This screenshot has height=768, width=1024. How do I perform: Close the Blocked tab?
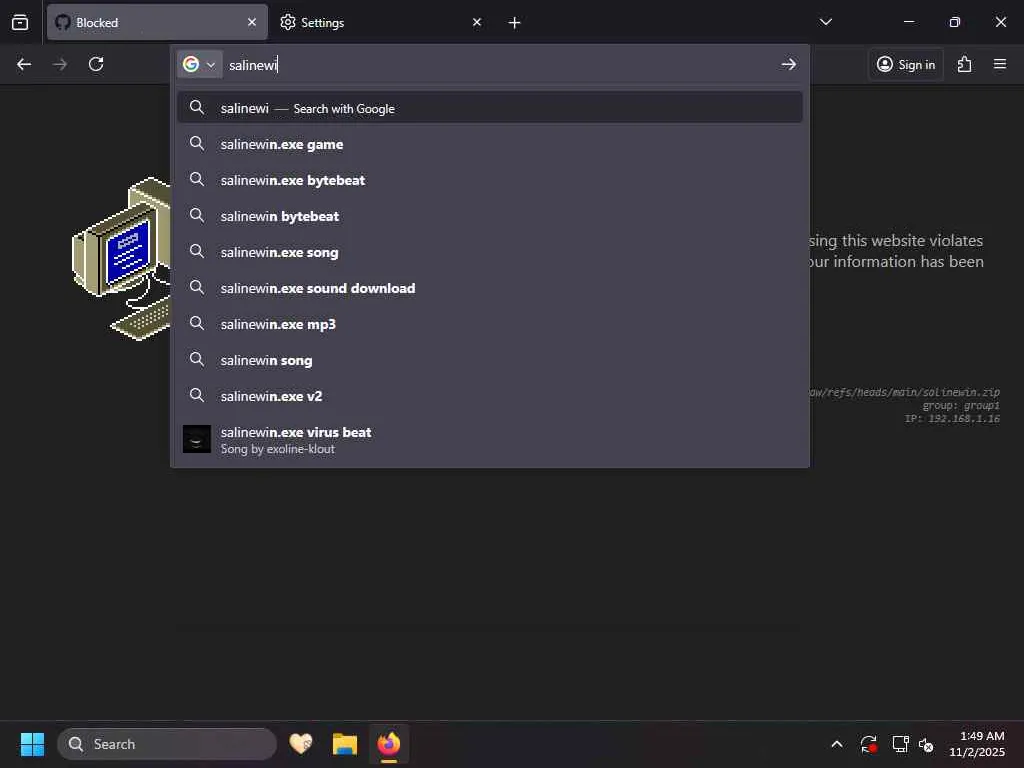[252, 22]
